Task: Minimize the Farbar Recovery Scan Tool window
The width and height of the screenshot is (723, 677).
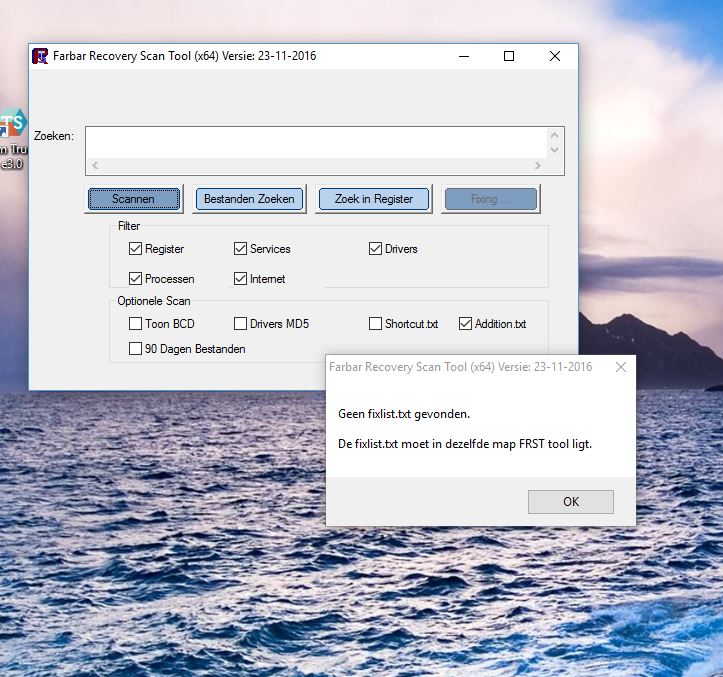Action: tap(464, 56)
